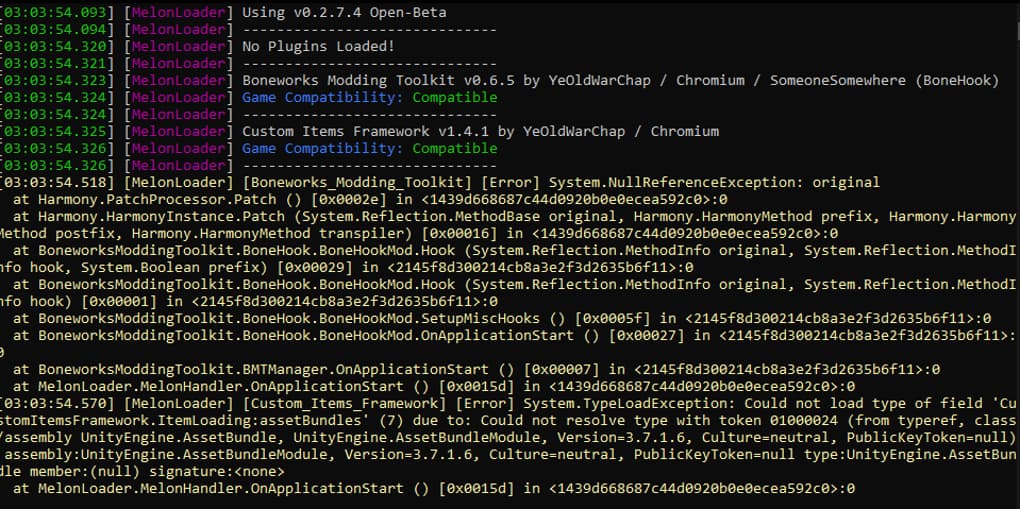Screen dimensions: 1020x509
Task: Select the text 'Using v0.2.7.4 Open-Beta'
Action: (x=344, y=12)
